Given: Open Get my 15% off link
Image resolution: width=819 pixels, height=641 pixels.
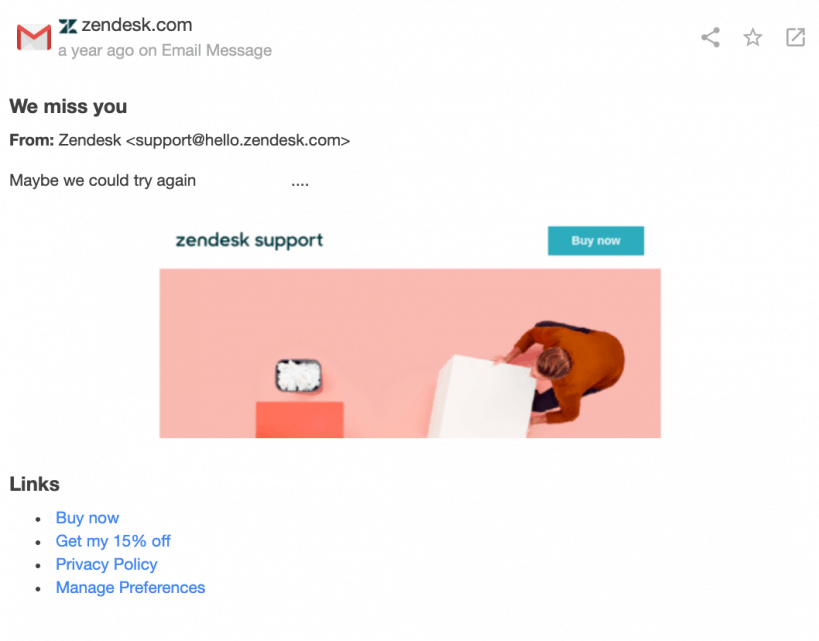Looking at the screenshot, I should [x=113, y=541].
